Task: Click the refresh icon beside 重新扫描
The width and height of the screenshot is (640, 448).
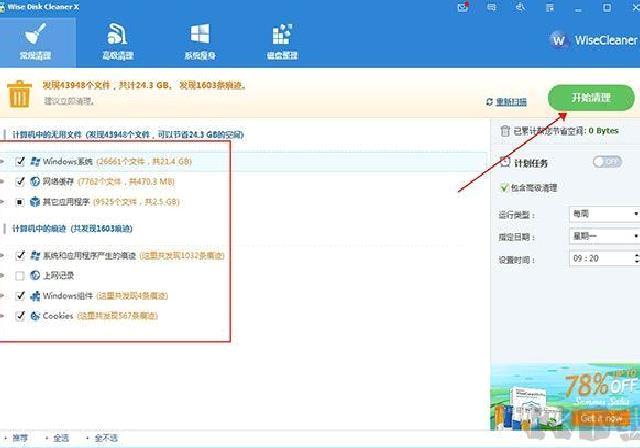Action: click(x=489, y=102)
